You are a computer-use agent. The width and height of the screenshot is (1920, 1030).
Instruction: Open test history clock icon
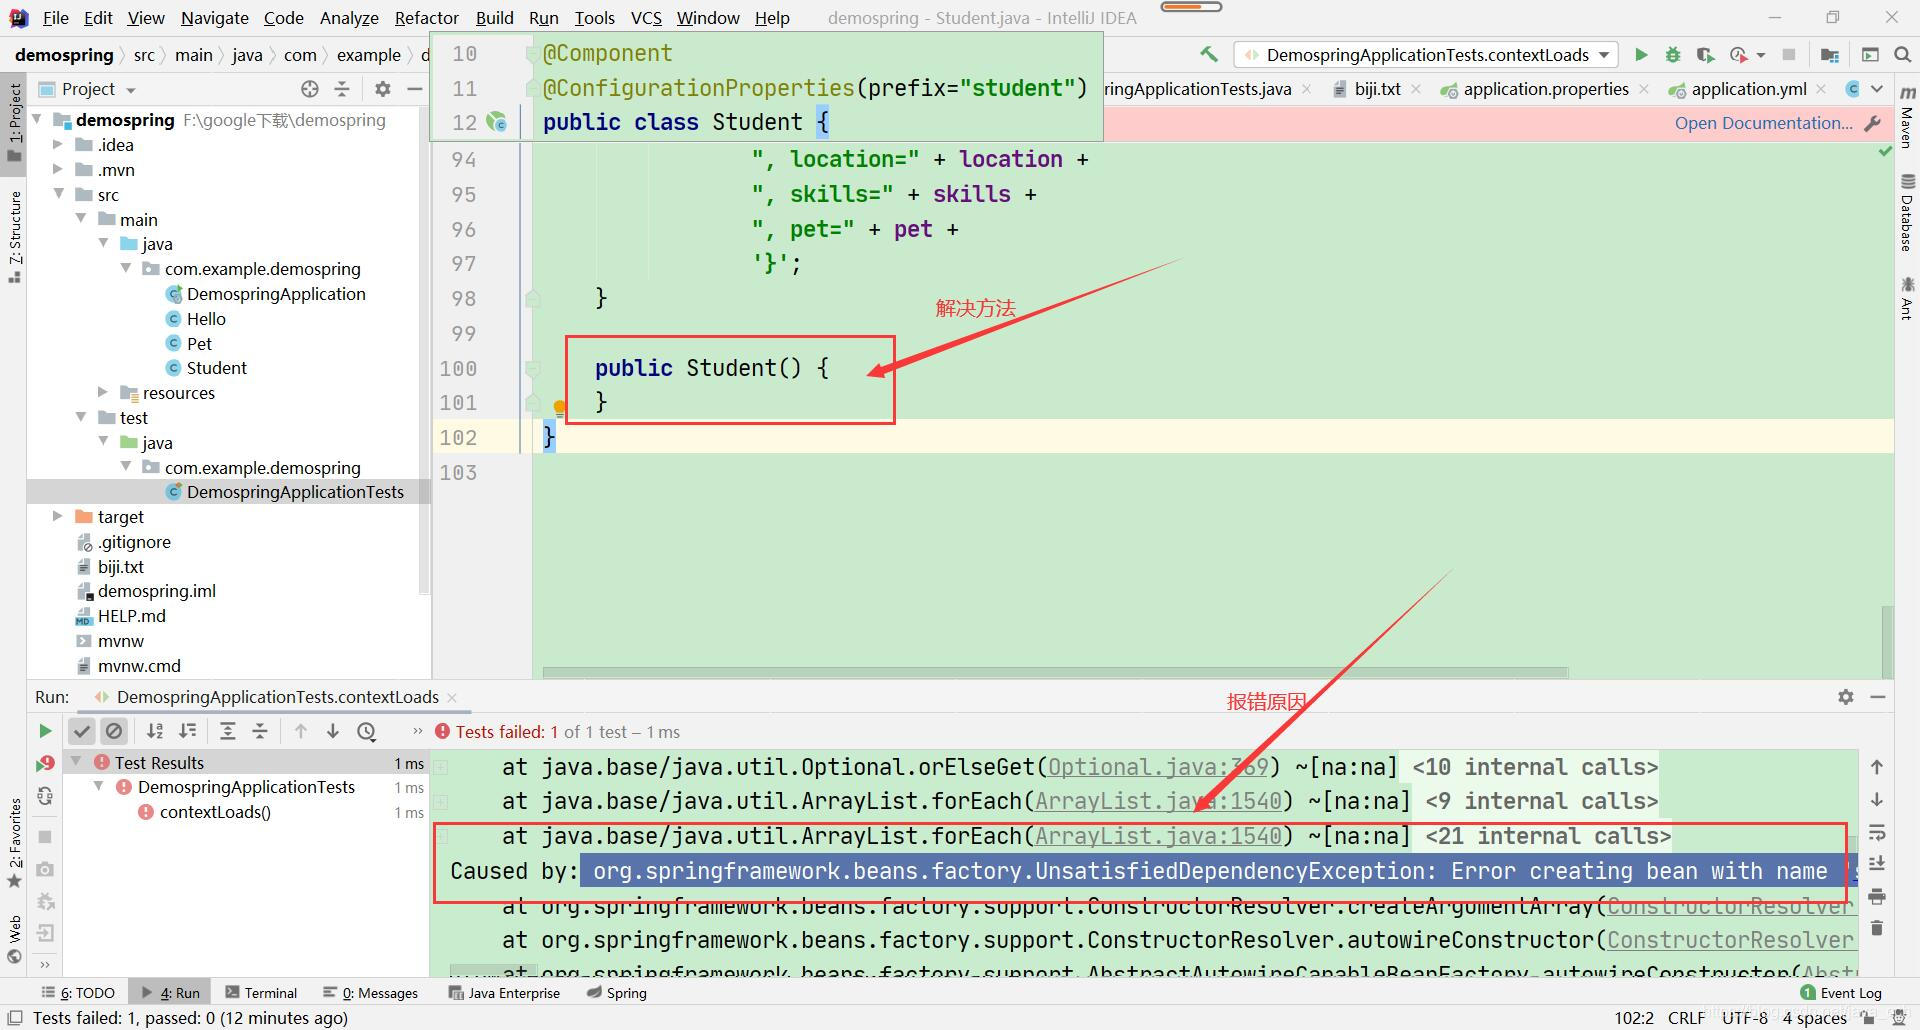pyautogui.click(x=367, y=731)
